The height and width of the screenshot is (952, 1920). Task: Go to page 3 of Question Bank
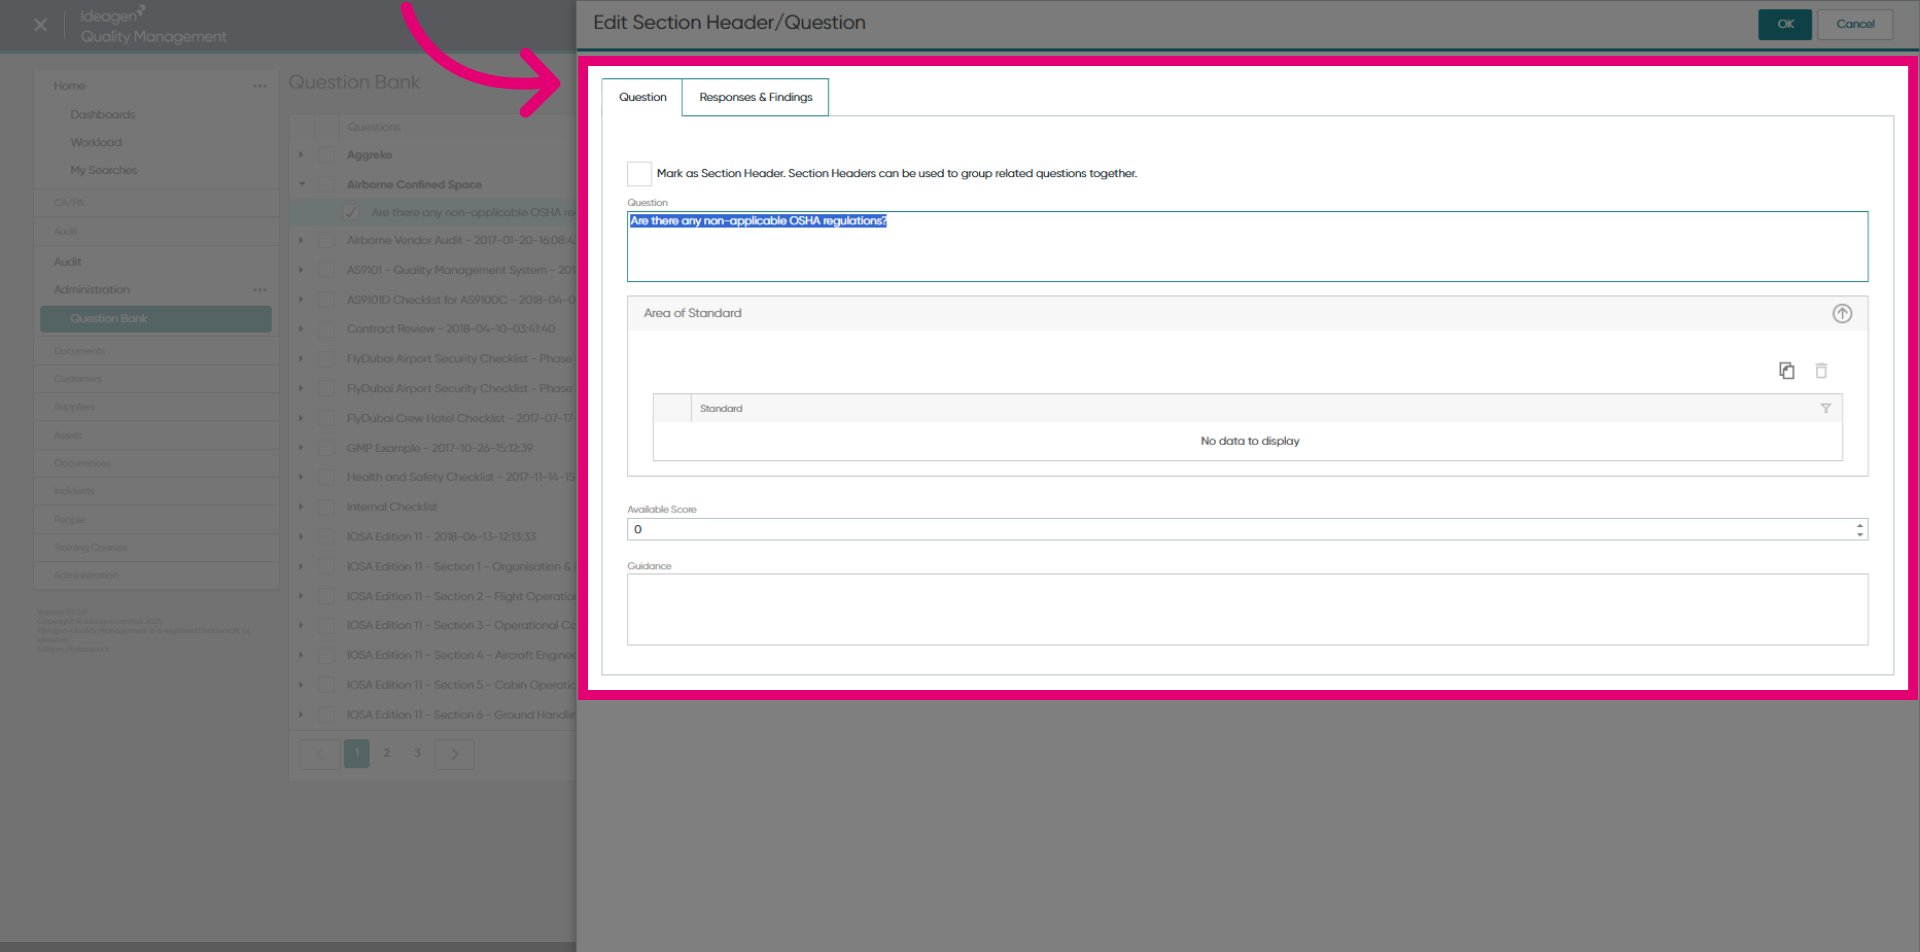417,753
